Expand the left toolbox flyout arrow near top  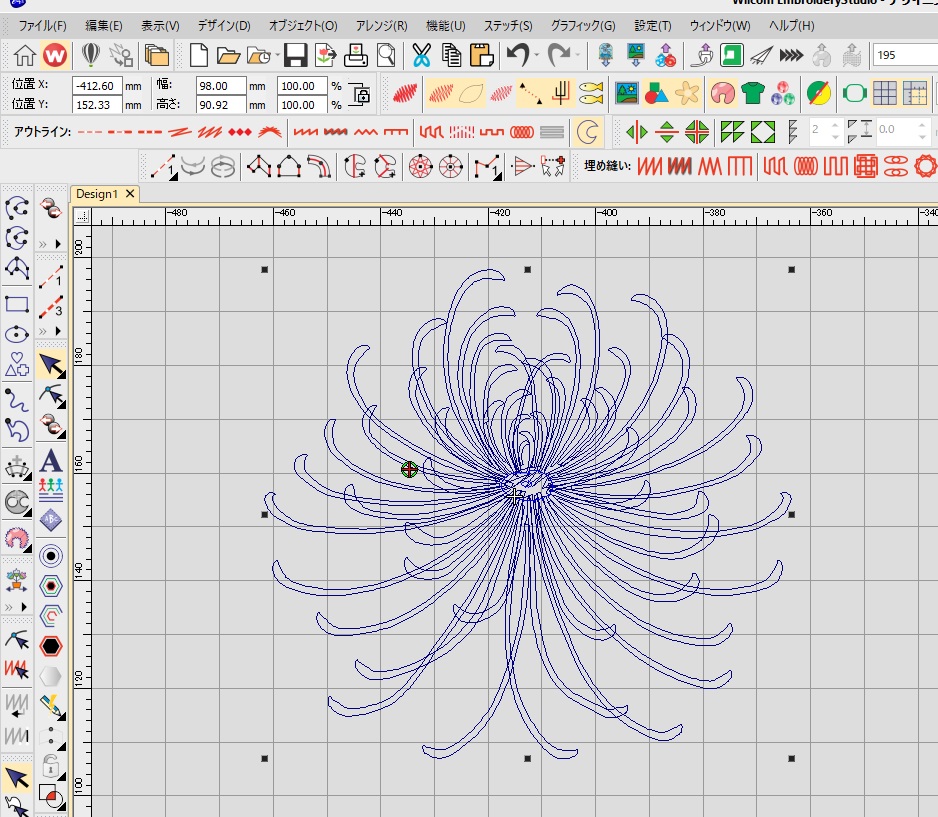click(58, 244)
